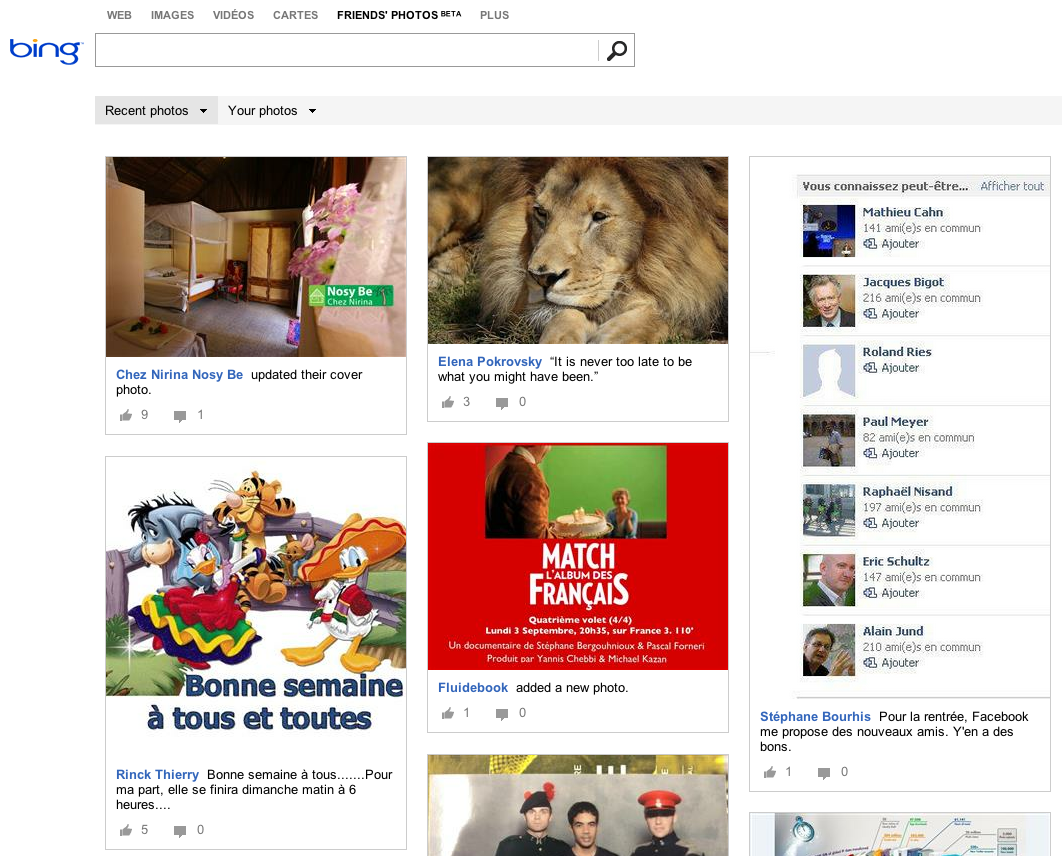Click add-friend icon beside Raphaël Nisand
Screen dimensions: 1062x856
870,523
